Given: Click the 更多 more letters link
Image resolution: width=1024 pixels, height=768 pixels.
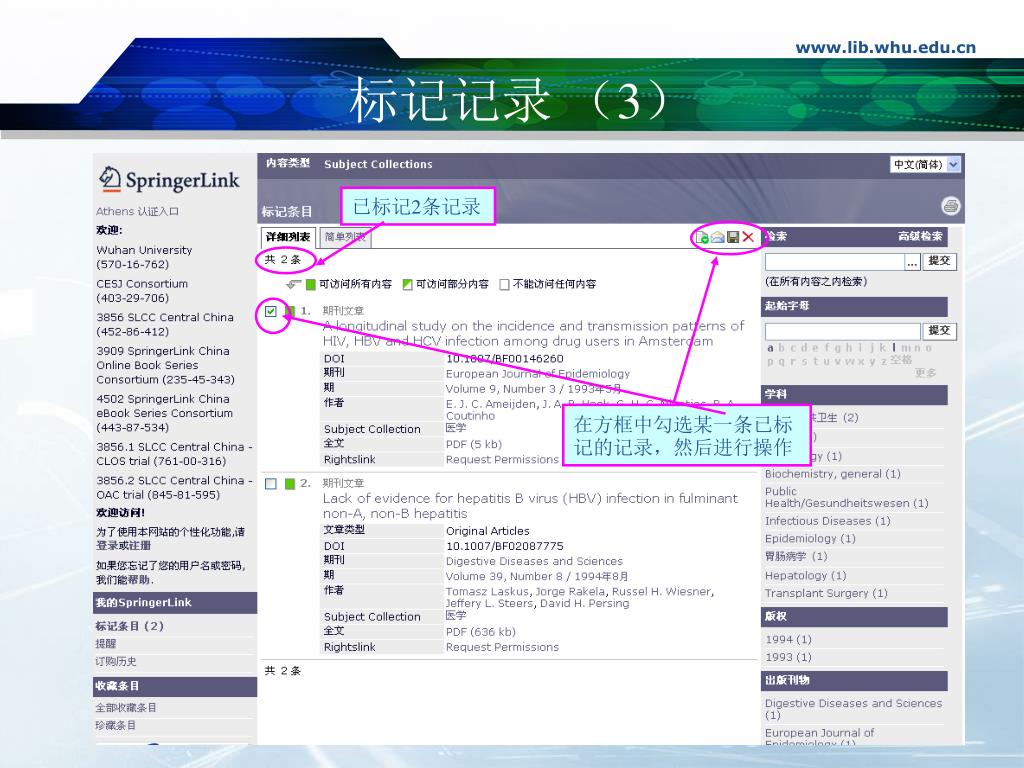Looking at the screenshot, I should 925,373.
